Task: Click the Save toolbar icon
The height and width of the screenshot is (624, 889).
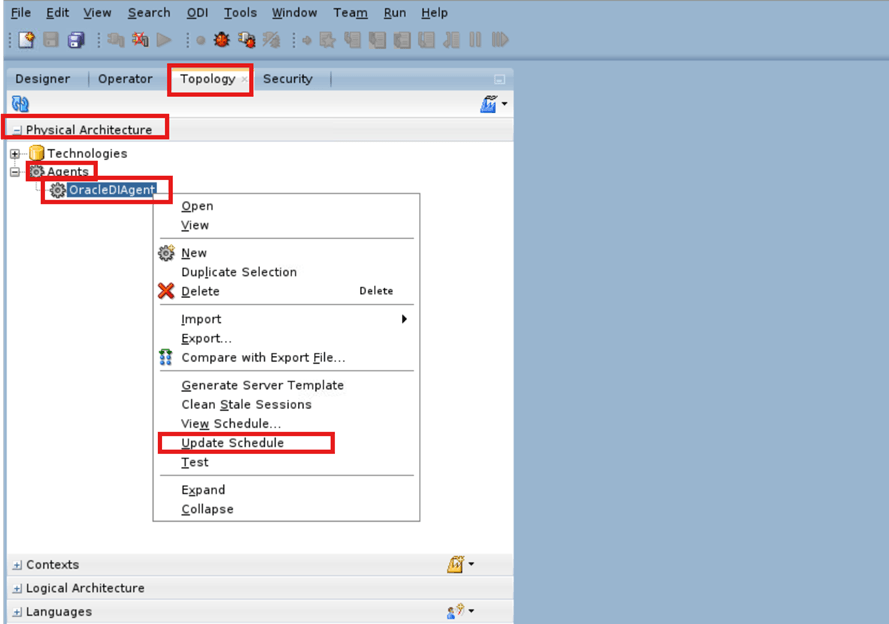Action: [x=49, y=40]
